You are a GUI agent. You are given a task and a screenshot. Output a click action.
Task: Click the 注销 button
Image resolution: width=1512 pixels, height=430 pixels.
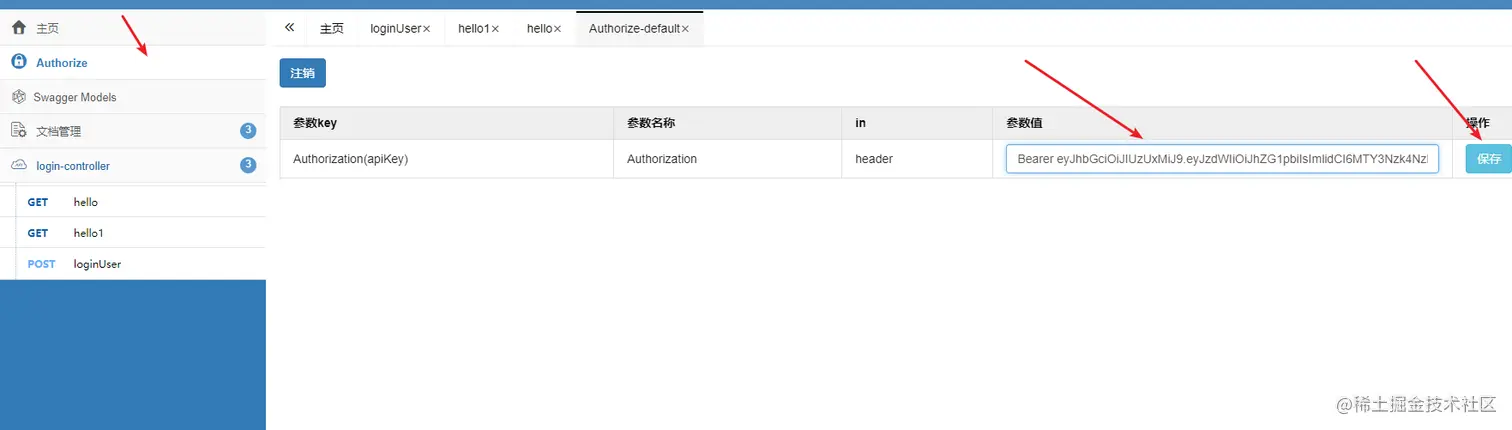(x=302, y=73)
